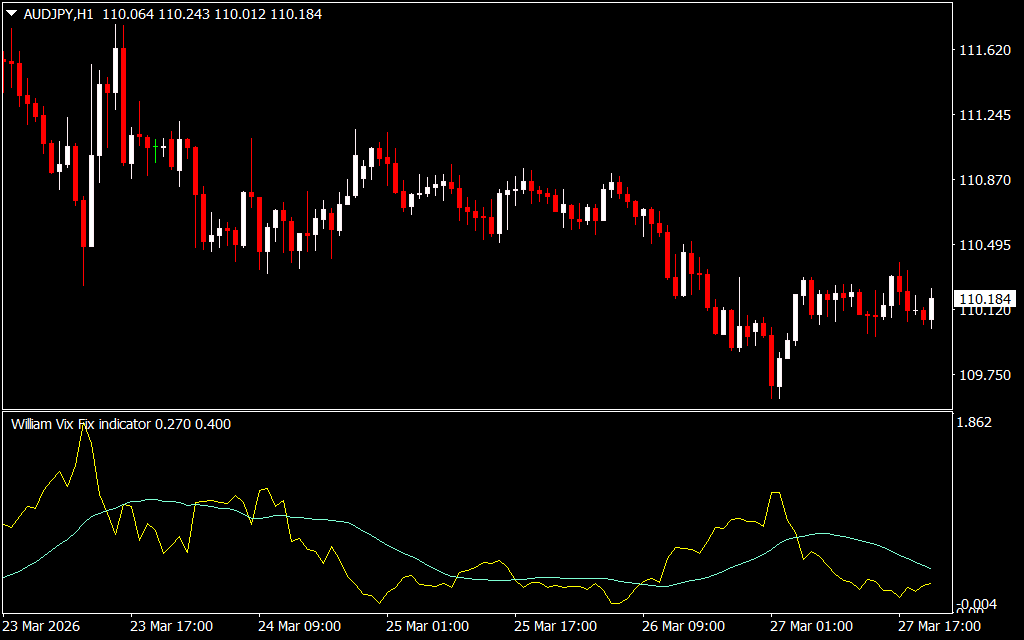The width and height of the screenshot is (1024, 640).
Task: Select the 25 Mar 01:00 time label
Action: click(428, 626)
